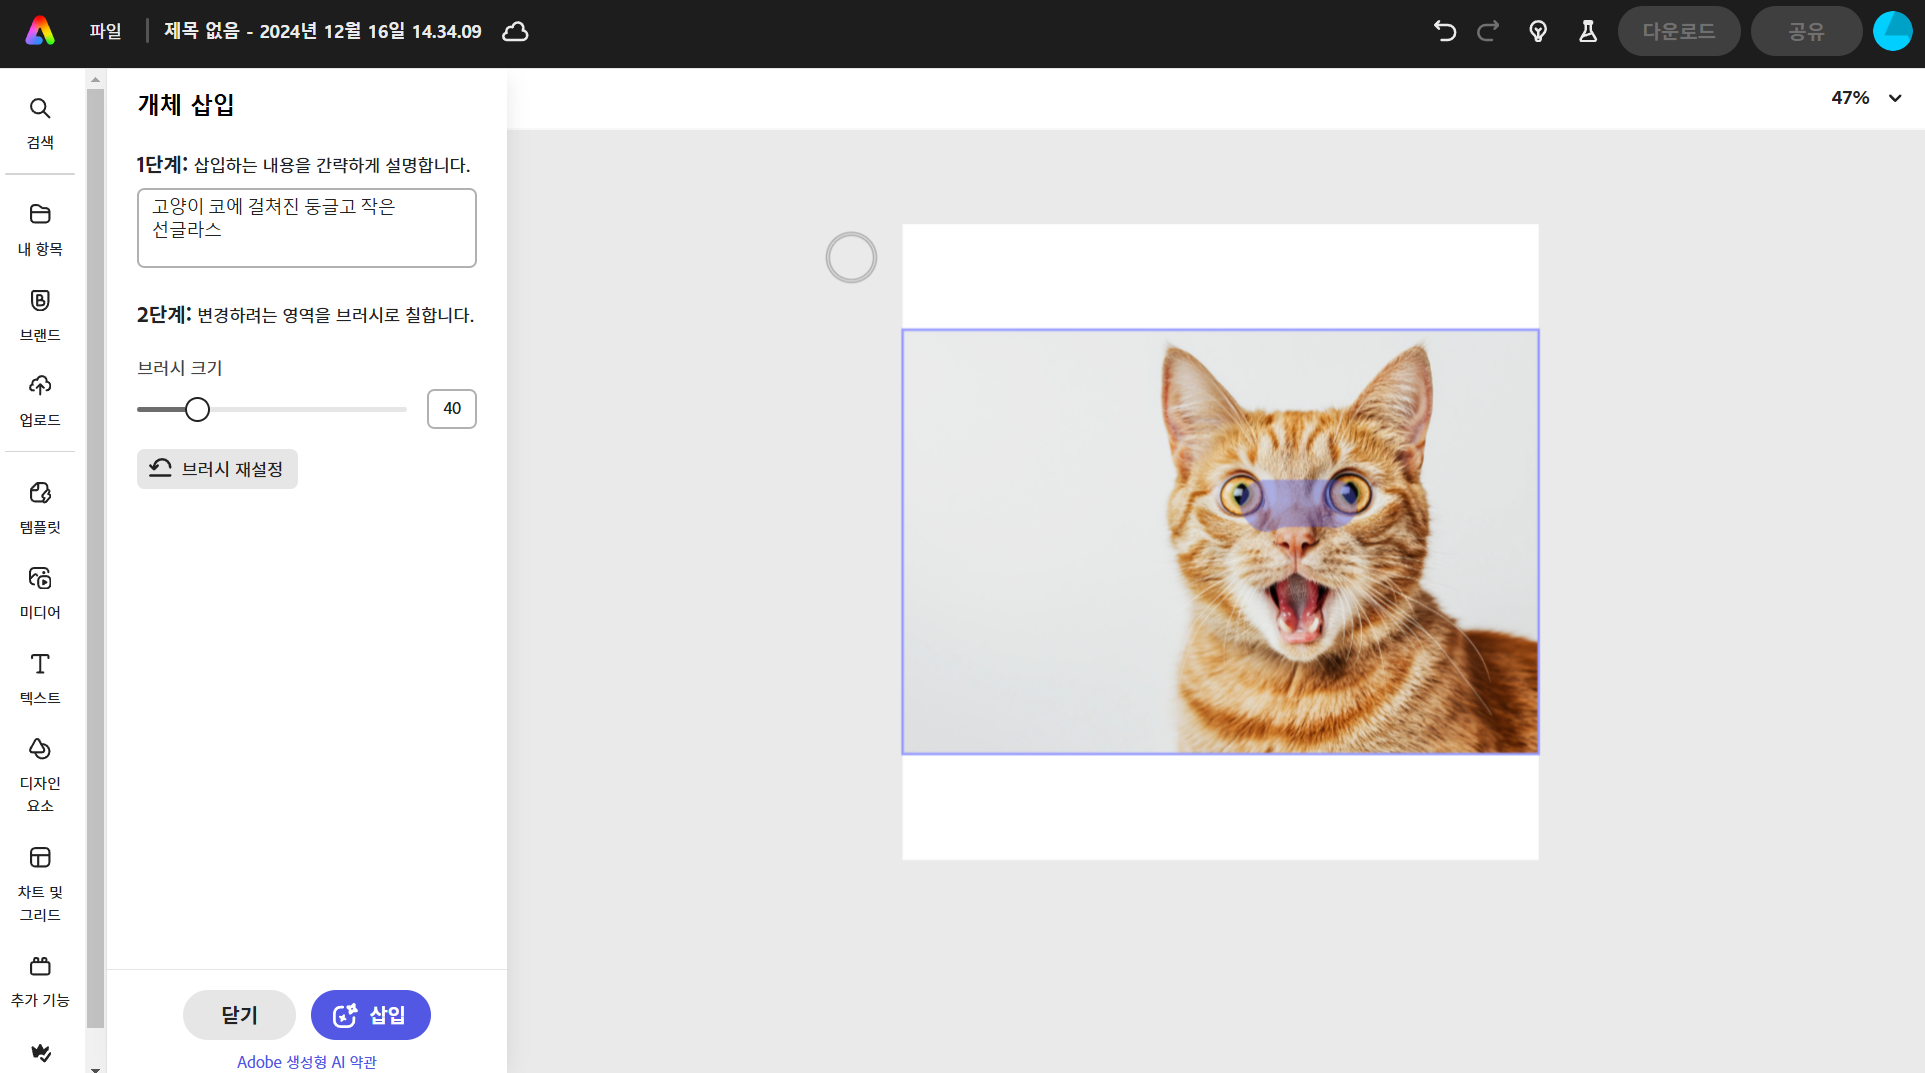Expand the 47% zoom dropdown
The image size is (1925, 1073).
click(x=1866, y=98)
